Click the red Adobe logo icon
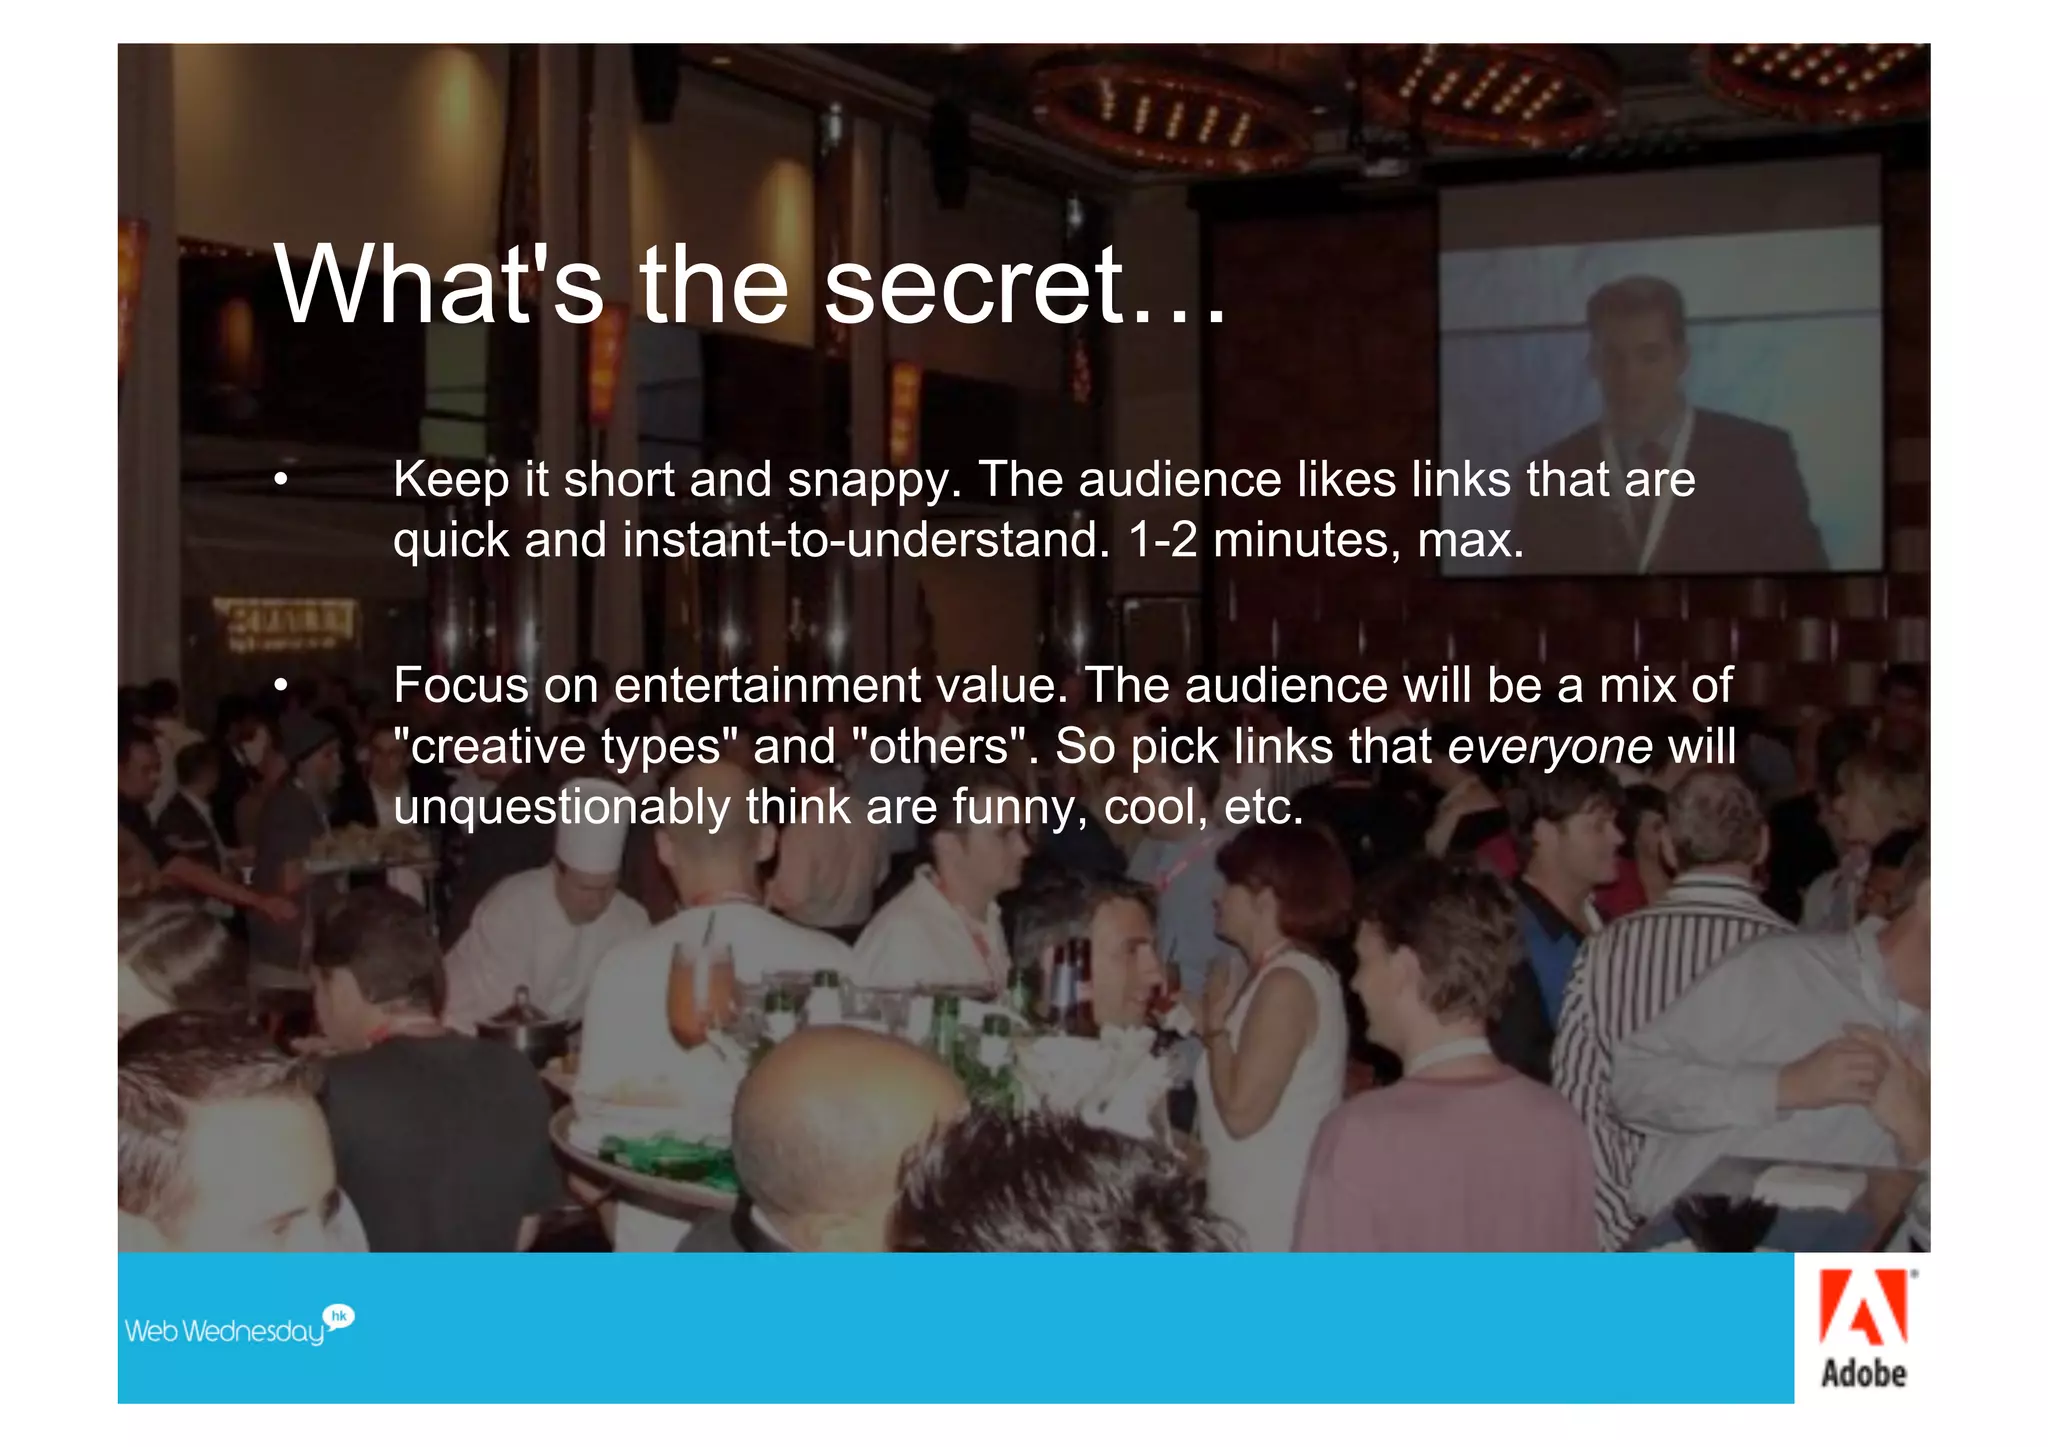2048x1447 pixels. pyautogui.click(x=1863, y=1307)
